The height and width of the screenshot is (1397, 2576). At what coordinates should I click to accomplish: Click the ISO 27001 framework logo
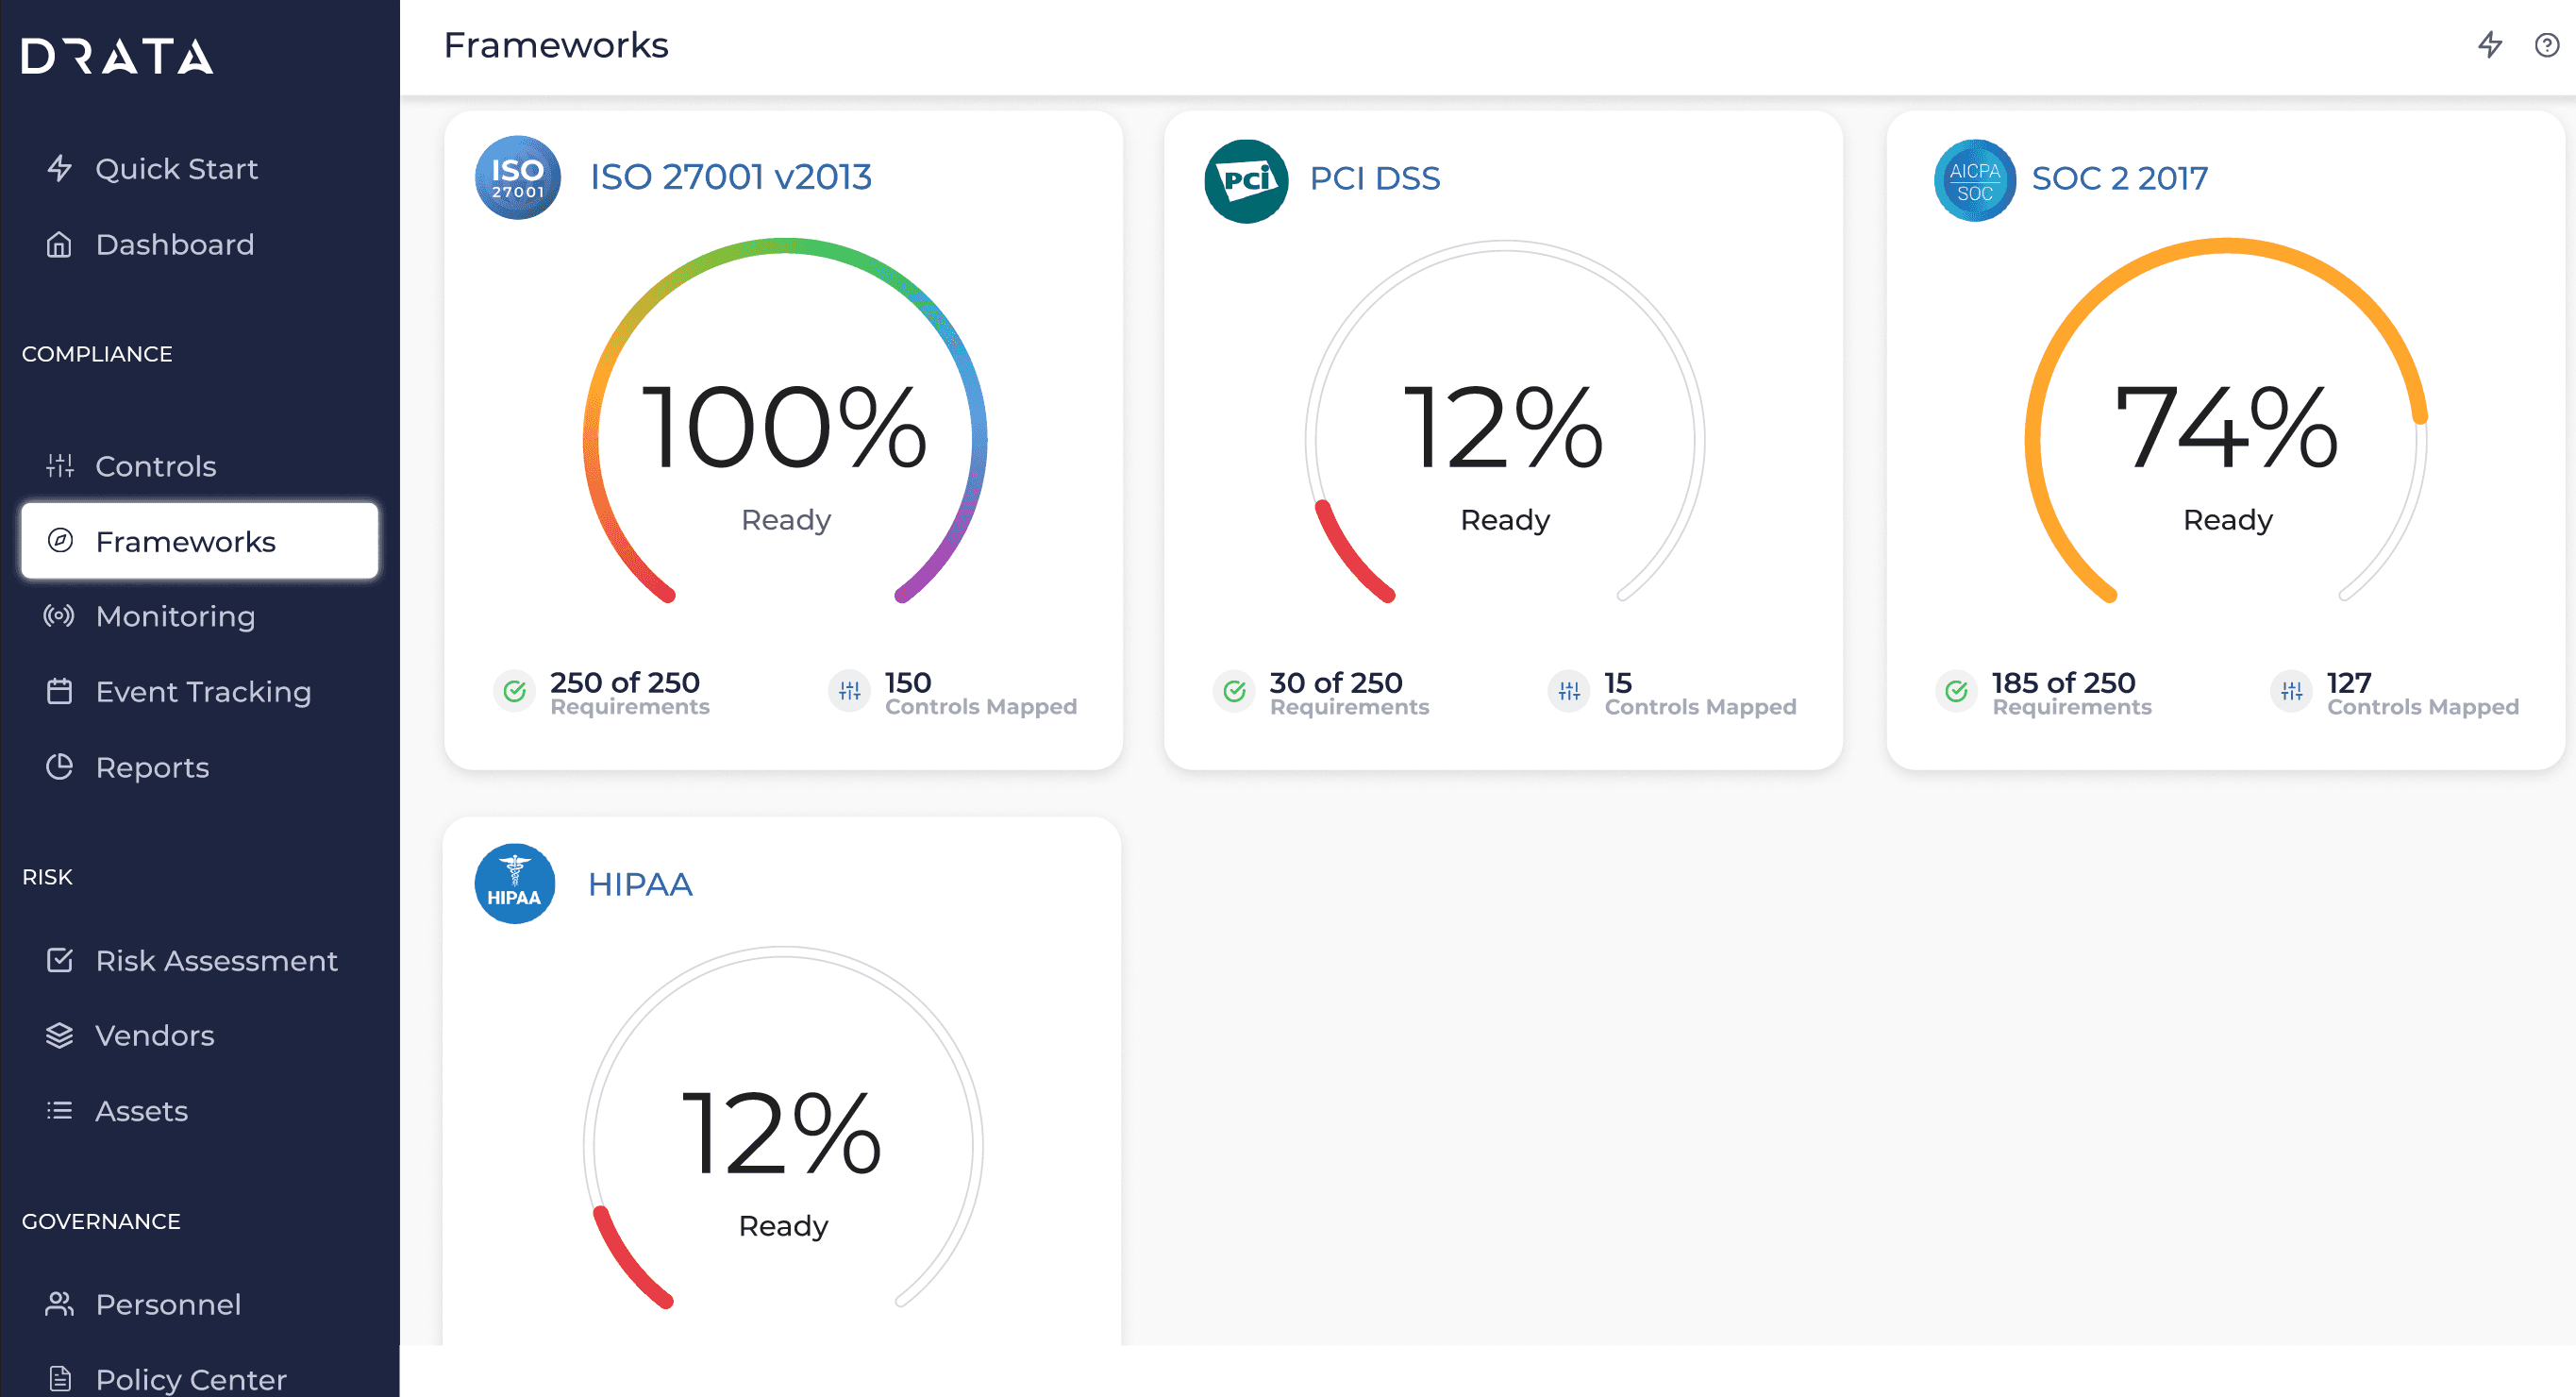pyautogui.click(x=517, y=178)
